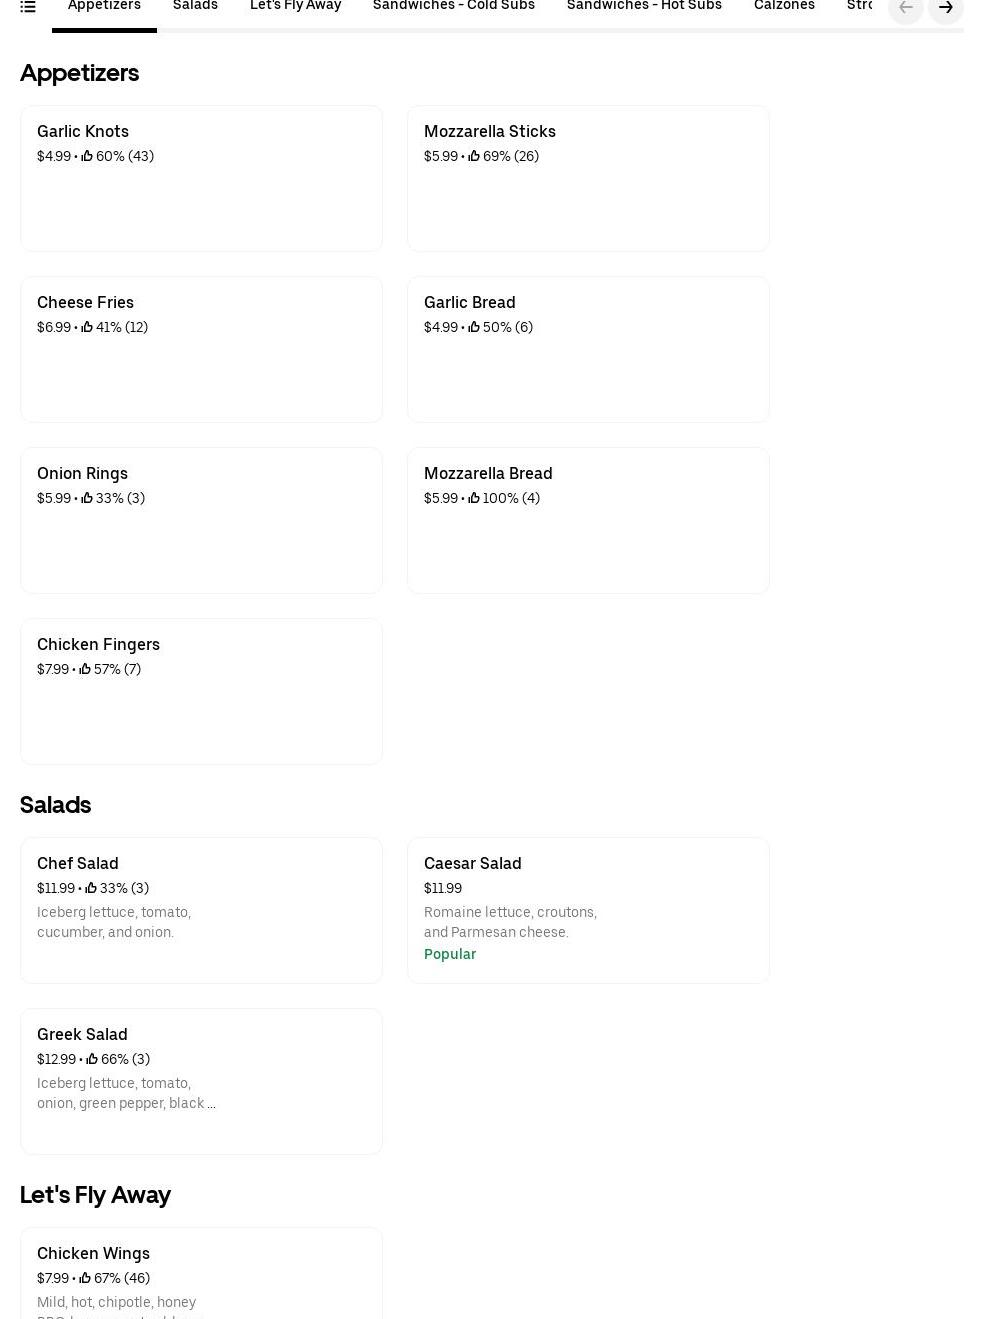The image size is (984, 1319).
Task: Click thumbs-up icon on Greek Salad
Action: click(92, 1059)
